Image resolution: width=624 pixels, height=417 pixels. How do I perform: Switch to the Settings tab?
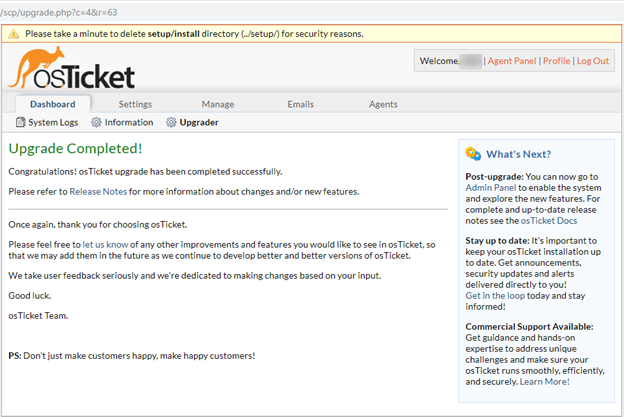135,104
